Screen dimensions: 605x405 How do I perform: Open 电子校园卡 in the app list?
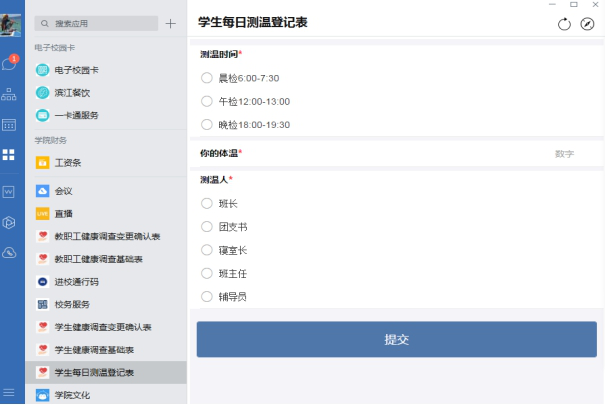tap(70, 70)
